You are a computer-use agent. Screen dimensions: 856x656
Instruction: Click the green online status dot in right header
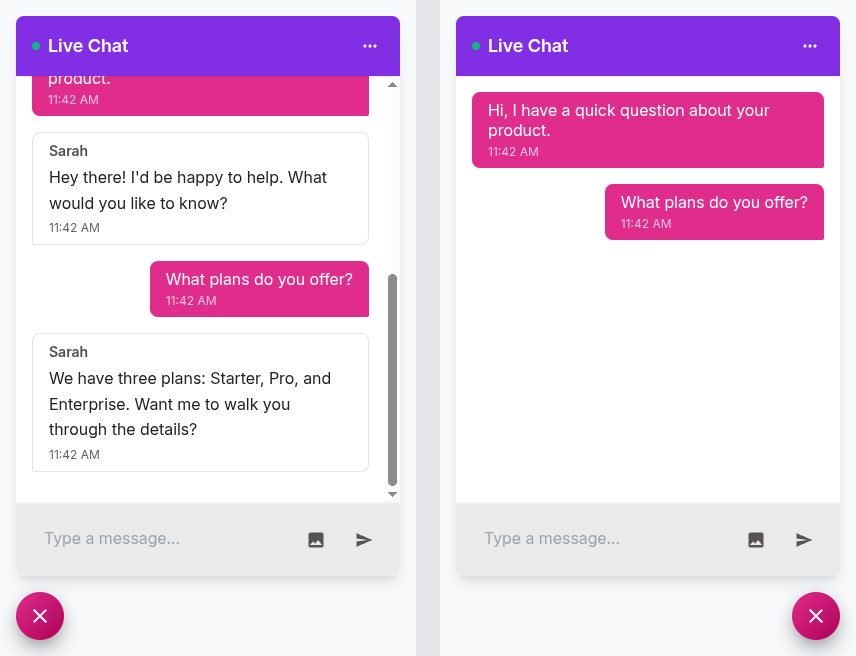coord(476,46)
